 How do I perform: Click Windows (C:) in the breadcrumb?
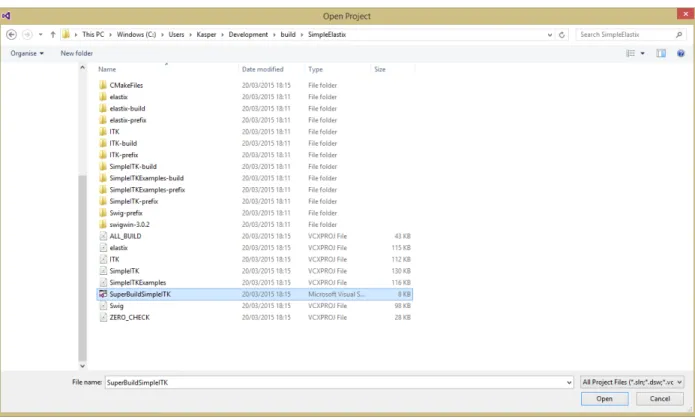coord(137,35)
